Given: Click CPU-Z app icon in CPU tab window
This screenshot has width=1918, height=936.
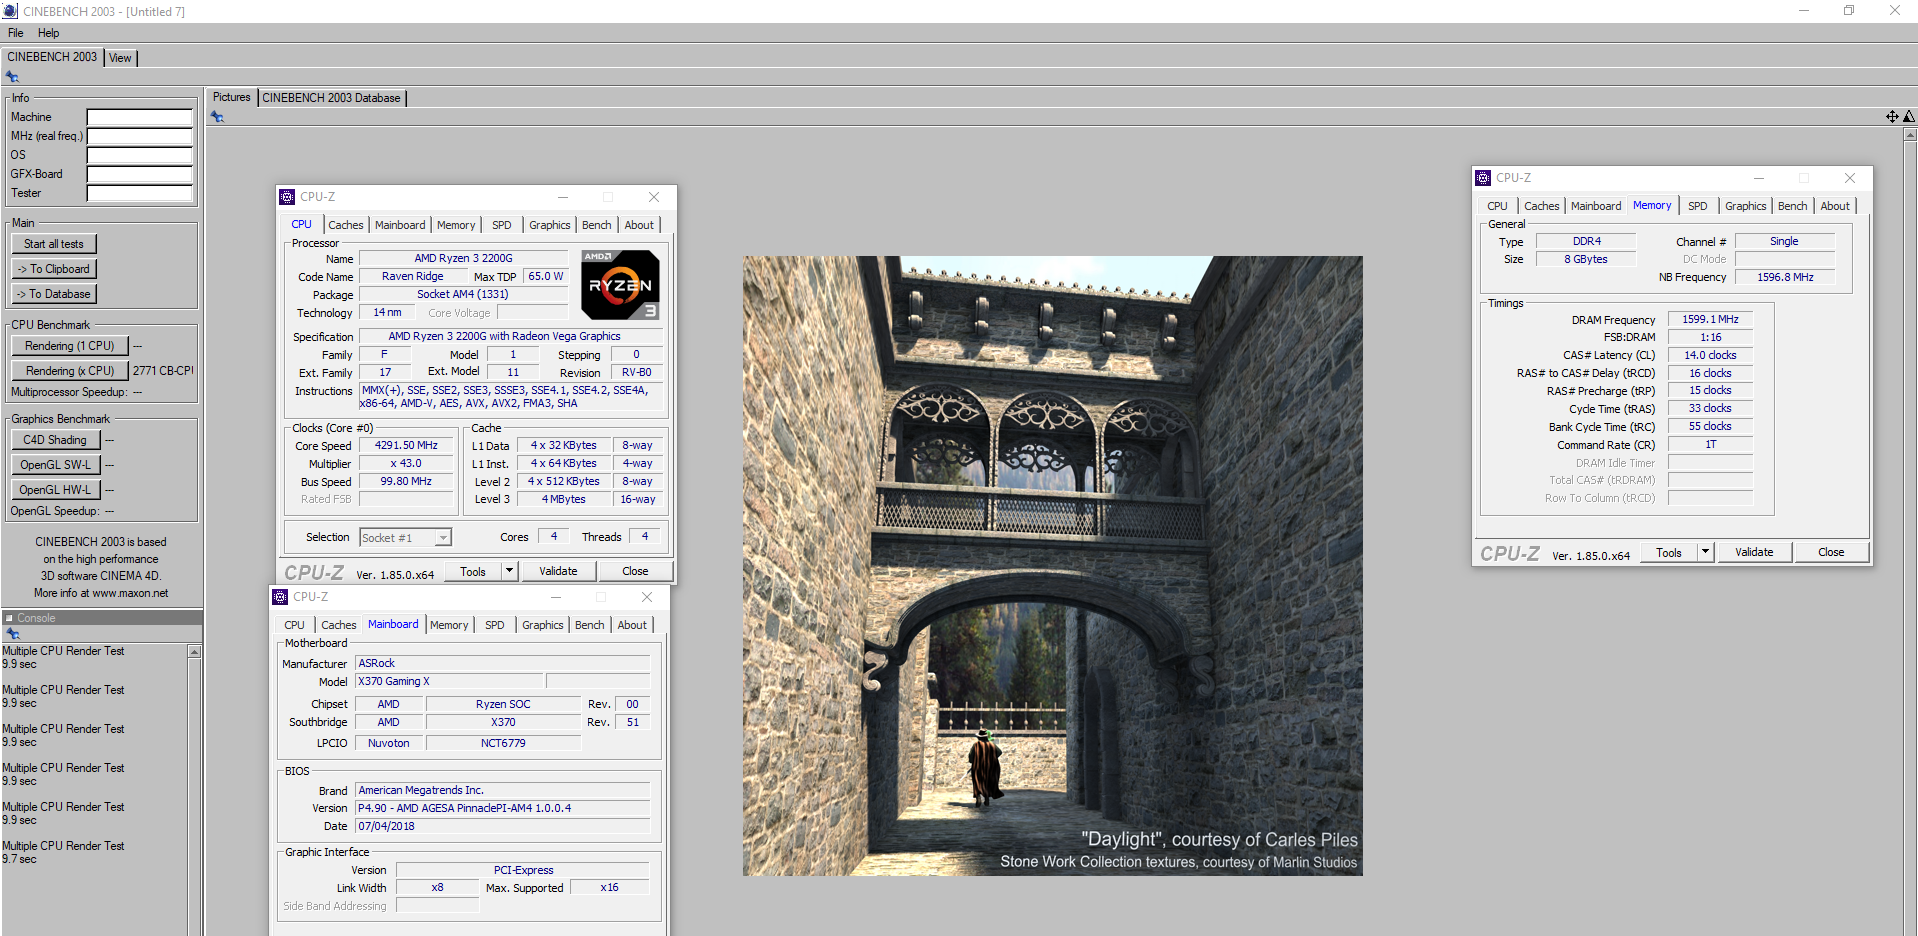Looking at the screenshot, I should click(287, 197).
